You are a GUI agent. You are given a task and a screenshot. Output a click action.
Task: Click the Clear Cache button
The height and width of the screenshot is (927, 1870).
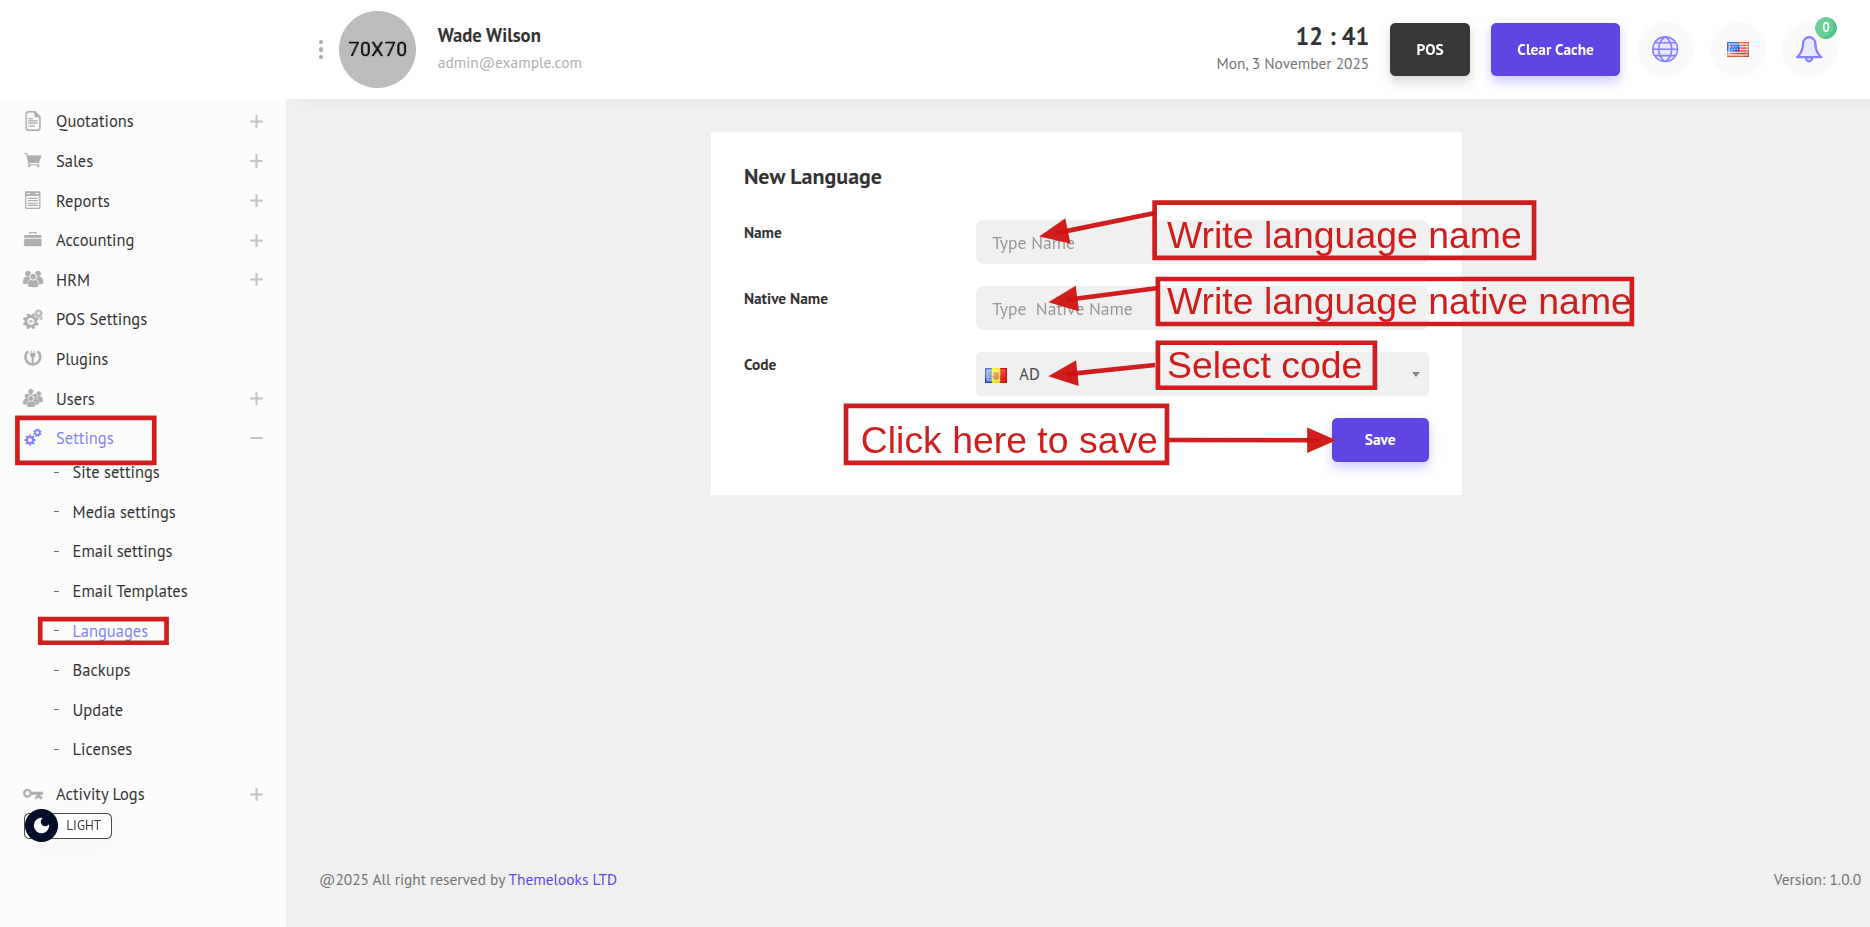(1554, 49)
